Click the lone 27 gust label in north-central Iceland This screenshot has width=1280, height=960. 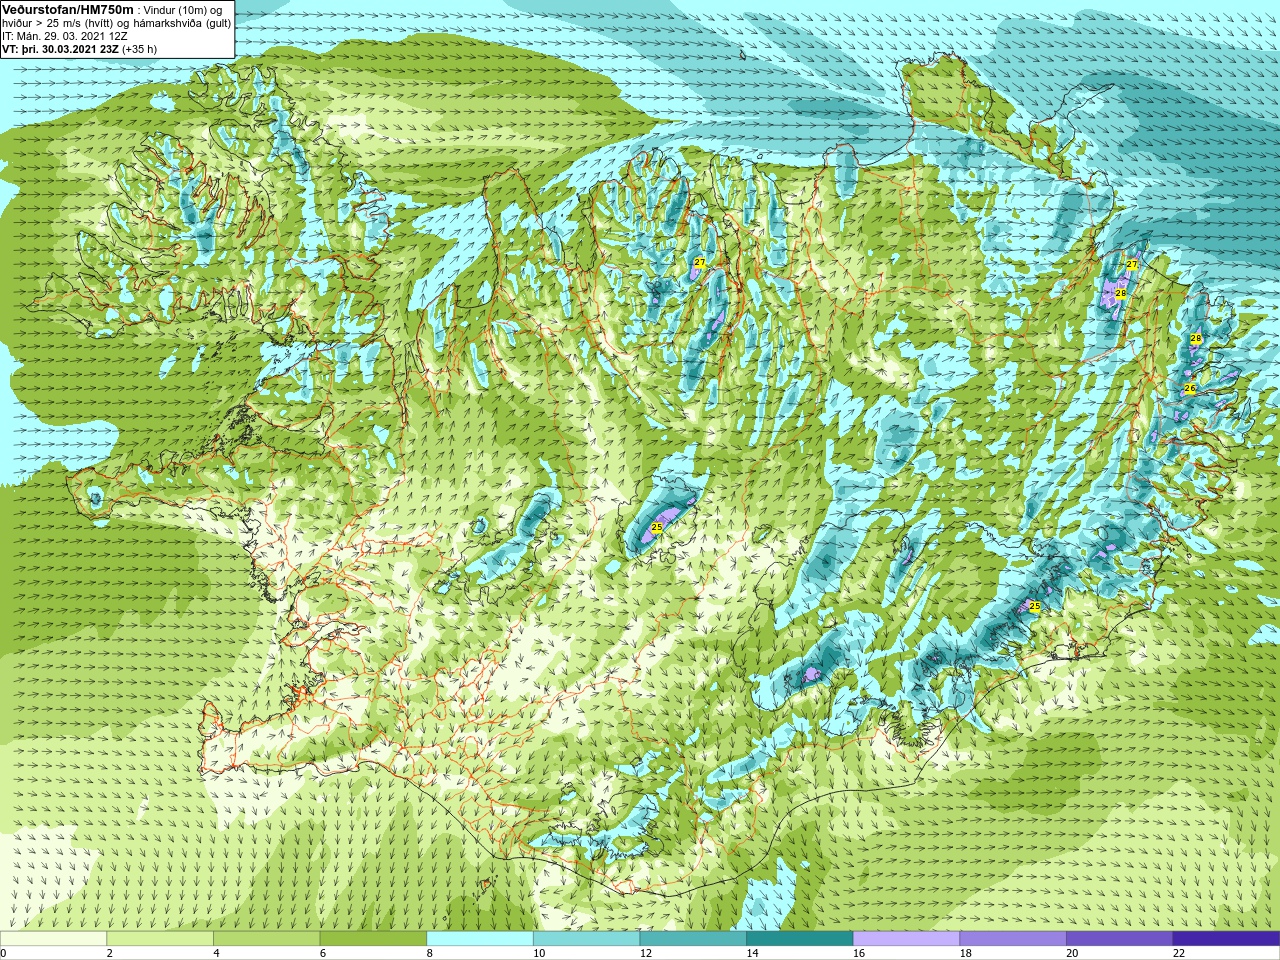pyautogui.click(x=700, y=263)
